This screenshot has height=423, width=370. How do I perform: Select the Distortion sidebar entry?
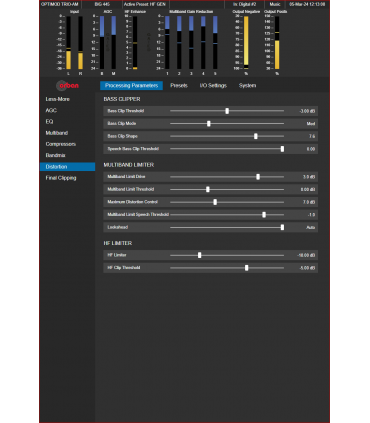pos(67,167)
